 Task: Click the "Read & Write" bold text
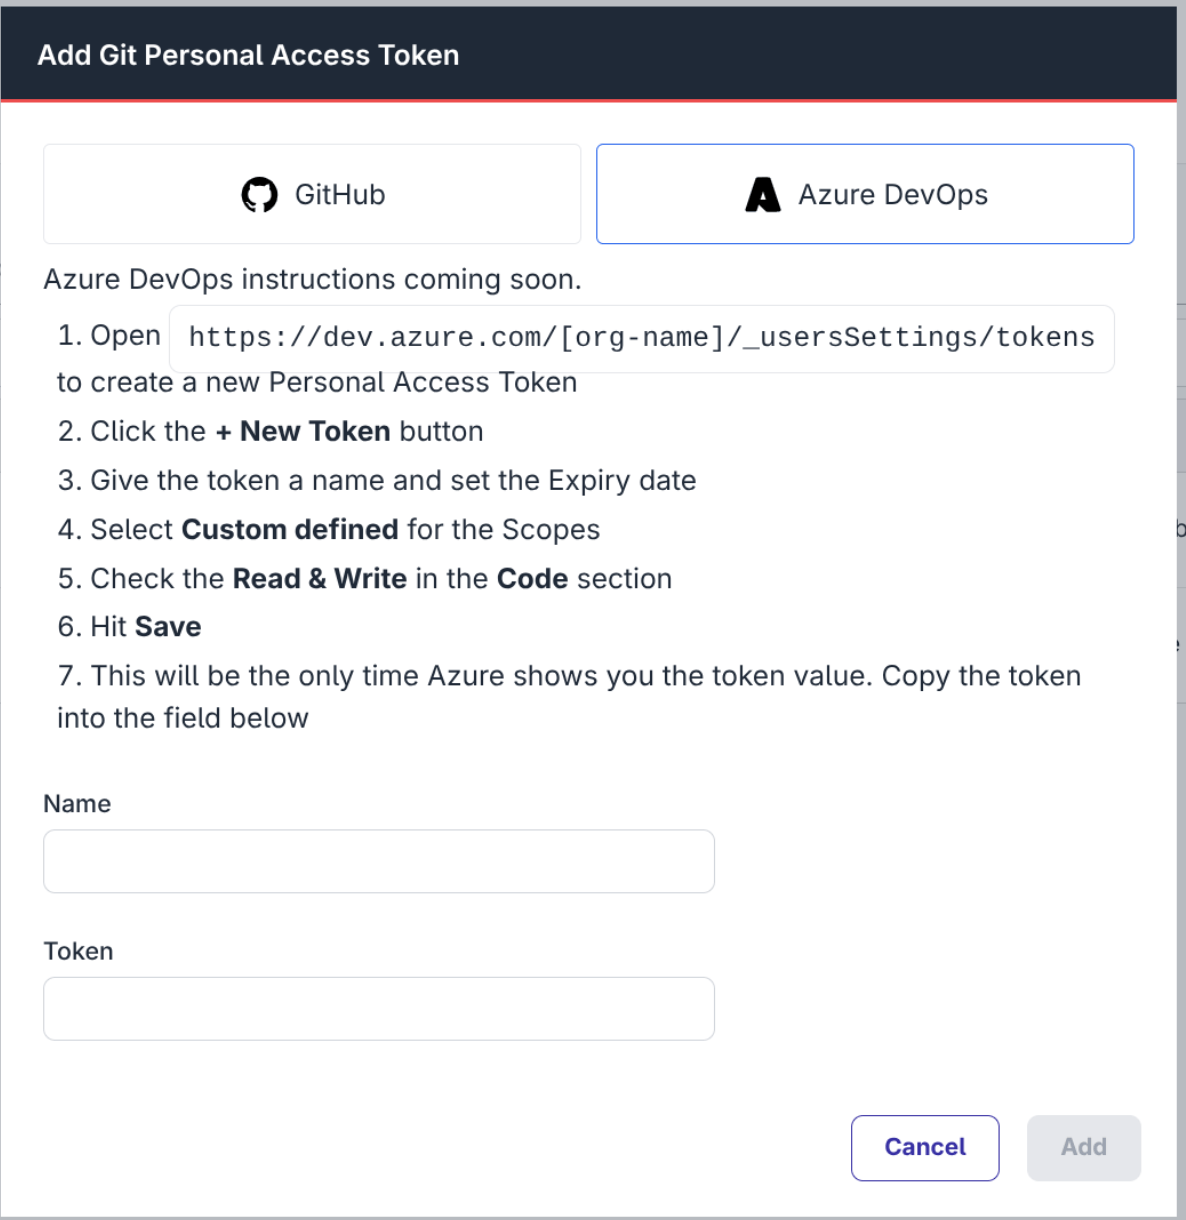coord(319,578)
